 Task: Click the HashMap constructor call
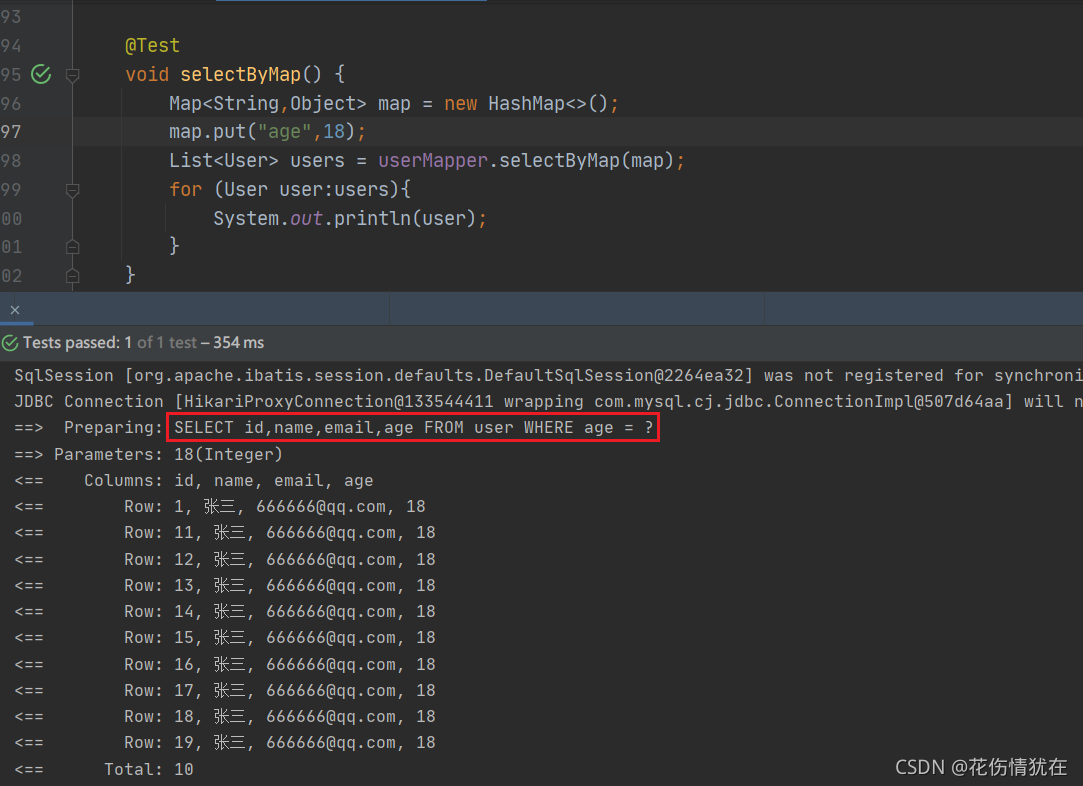[x=548, y=104]
